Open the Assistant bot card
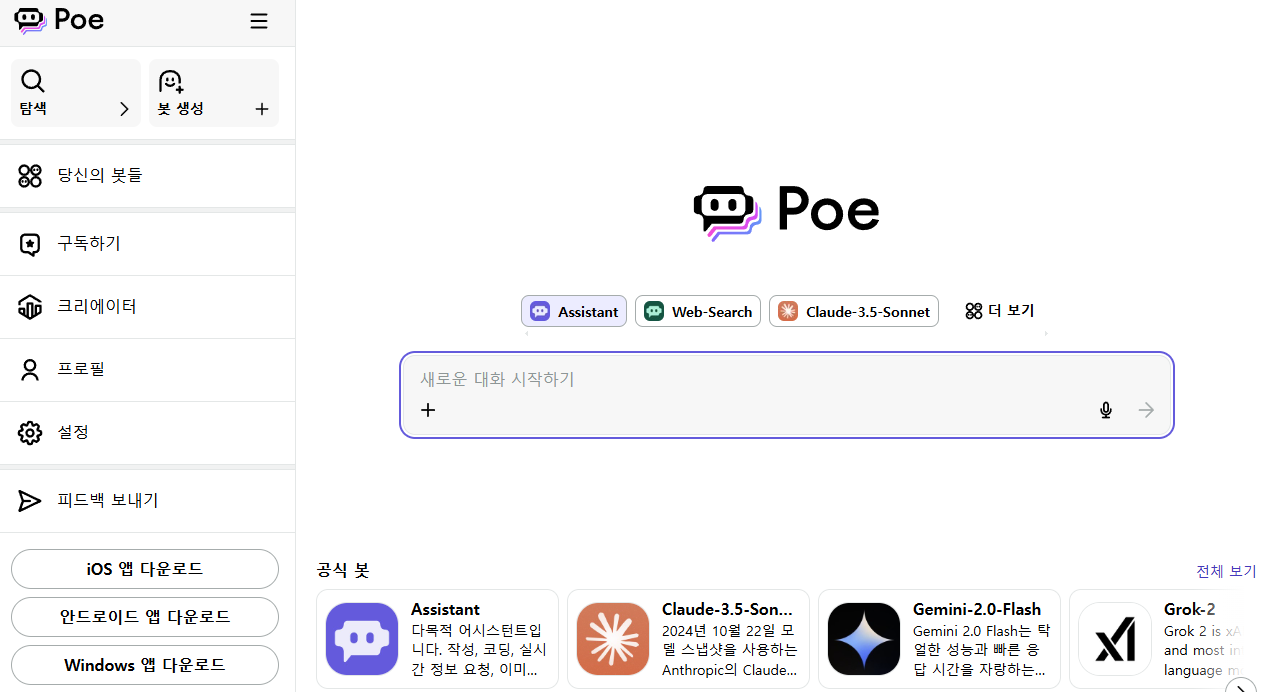The image size is (1269, 692). pyautogui.click(x=437, y=639)
